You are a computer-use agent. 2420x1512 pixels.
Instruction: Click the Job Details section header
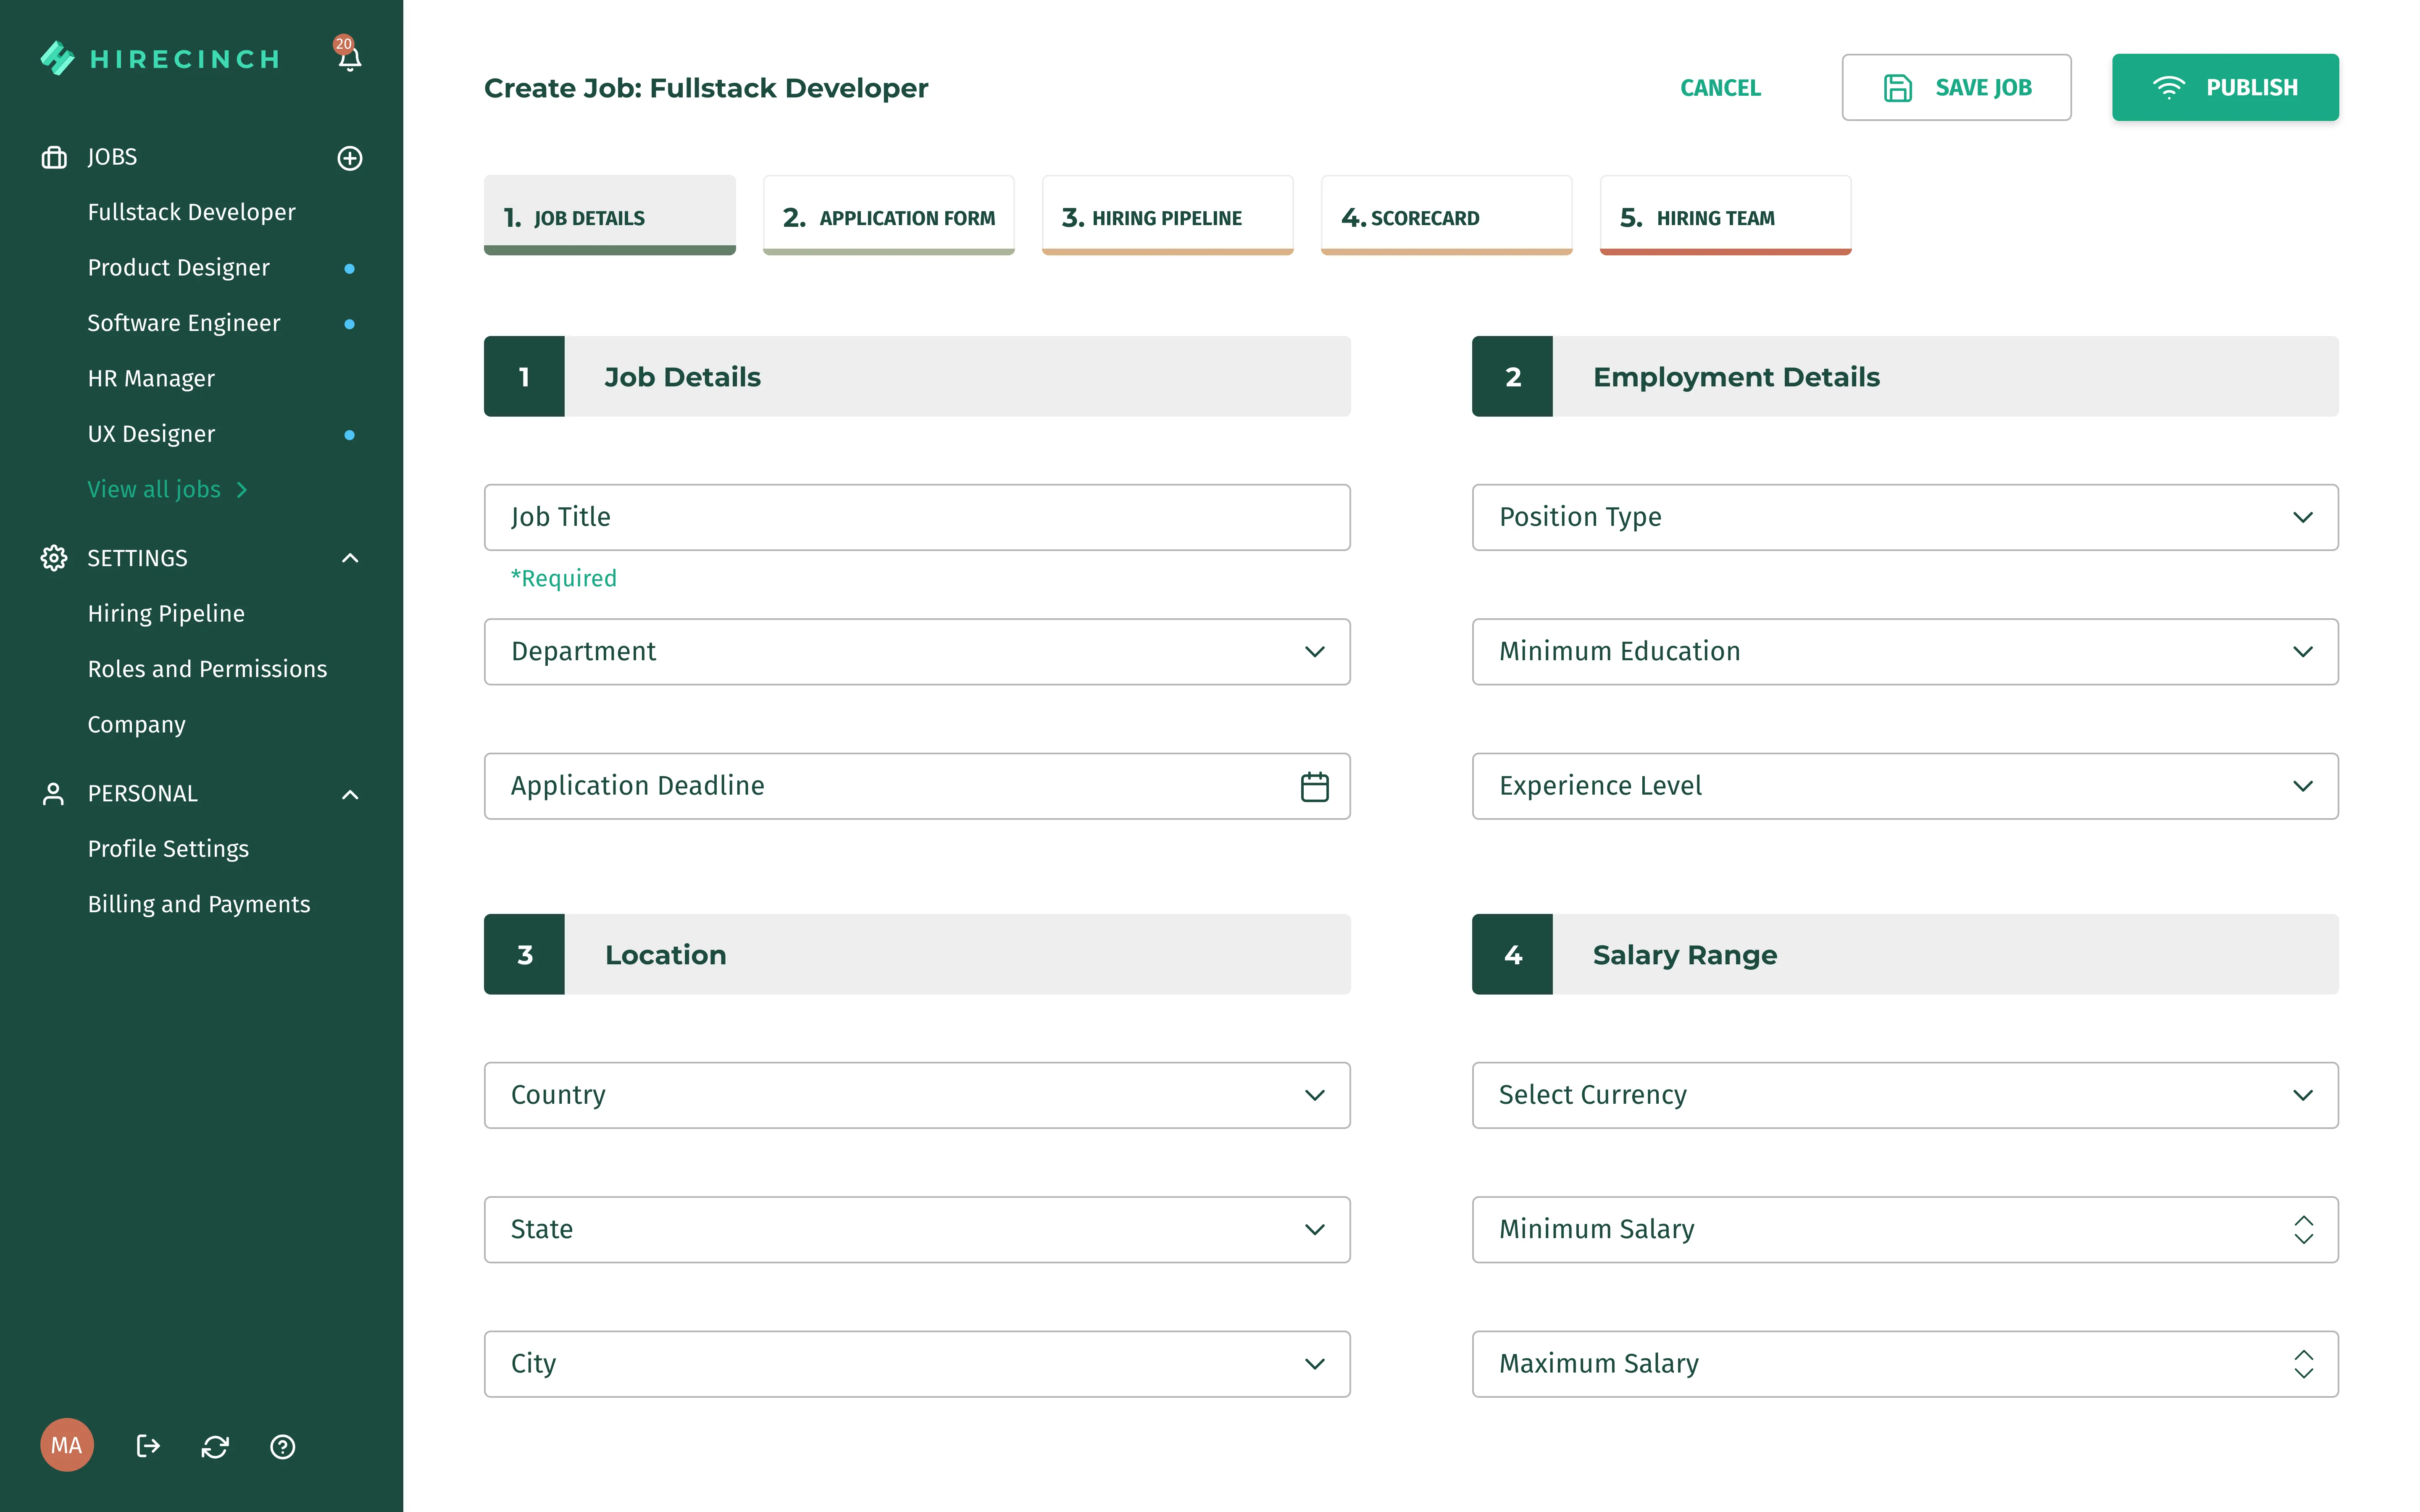coord(917,376)
